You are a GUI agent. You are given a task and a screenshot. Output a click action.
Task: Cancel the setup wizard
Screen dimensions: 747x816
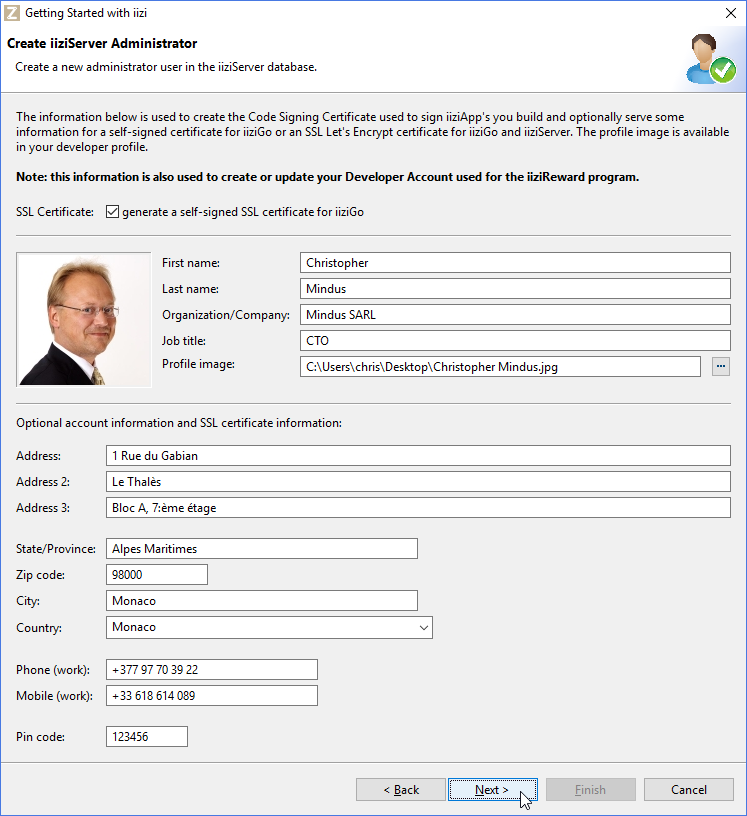coord(689,790)
